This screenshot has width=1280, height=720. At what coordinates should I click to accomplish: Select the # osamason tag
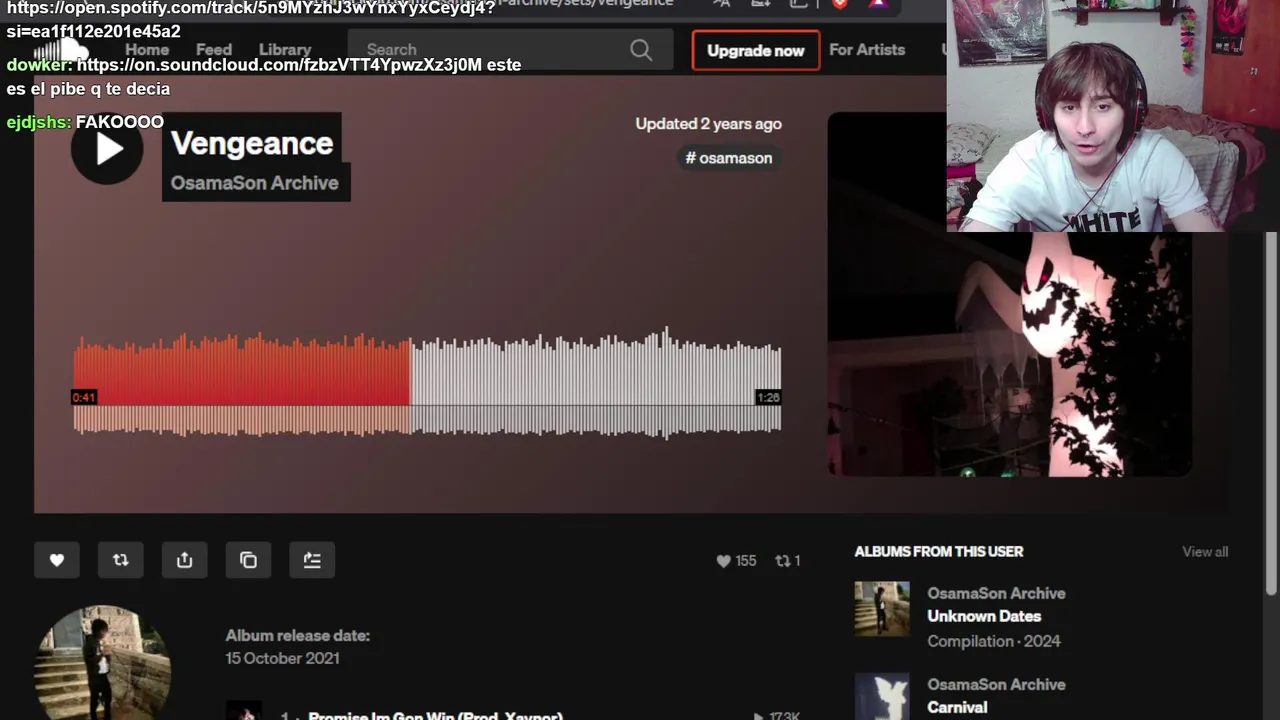point(729,158)
